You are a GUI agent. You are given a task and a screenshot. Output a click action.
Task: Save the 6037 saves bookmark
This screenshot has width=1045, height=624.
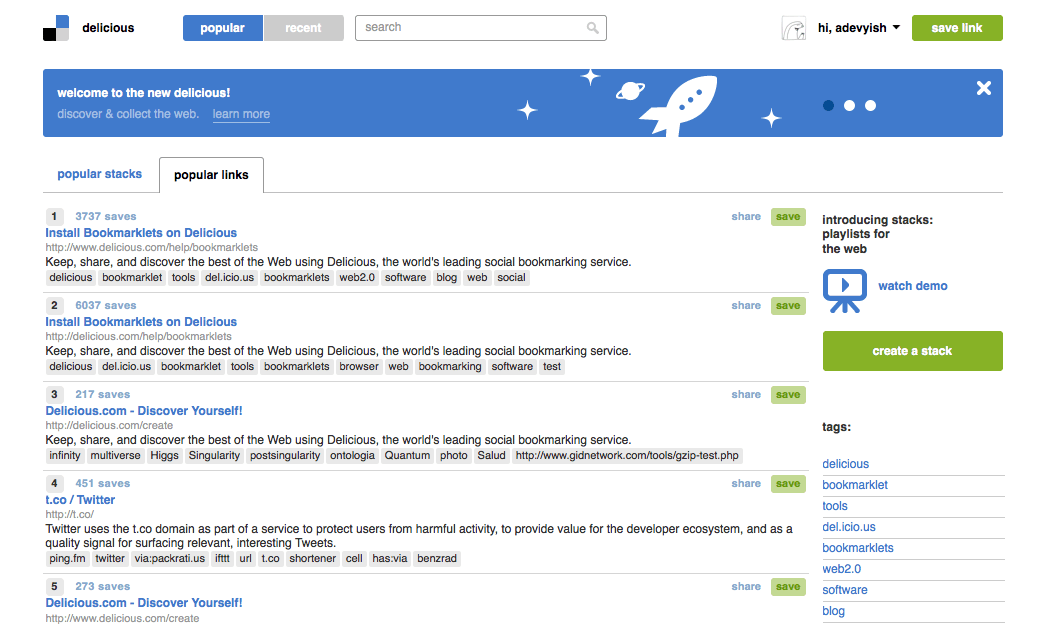coord(788,305)
